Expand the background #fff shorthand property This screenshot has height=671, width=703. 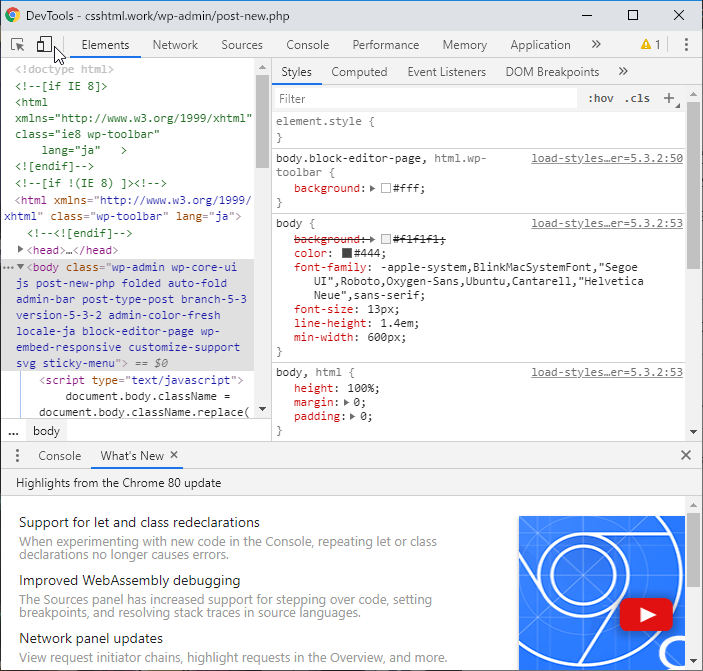[372, 188]
